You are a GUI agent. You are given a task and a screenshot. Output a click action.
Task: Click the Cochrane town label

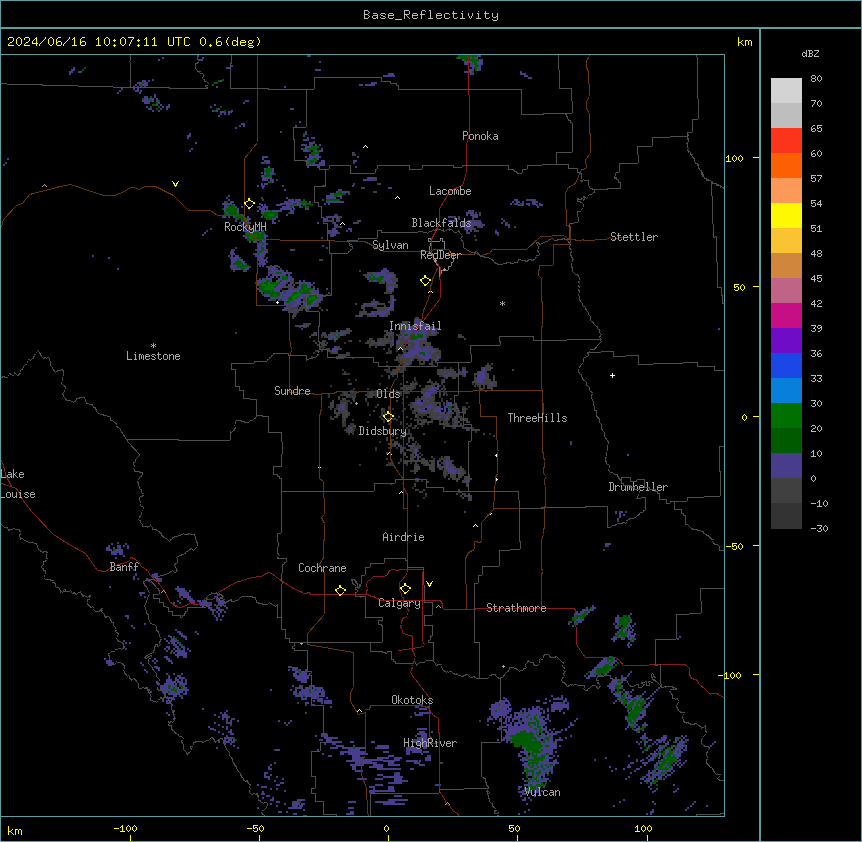[322, 568]
